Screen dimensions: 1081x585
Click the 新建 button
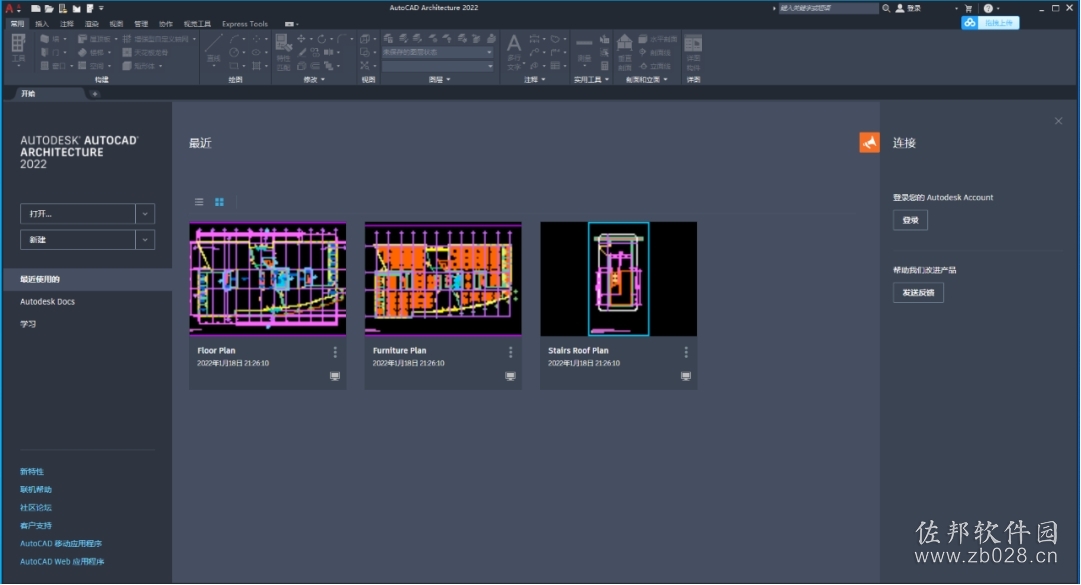(x=78, y=240)
